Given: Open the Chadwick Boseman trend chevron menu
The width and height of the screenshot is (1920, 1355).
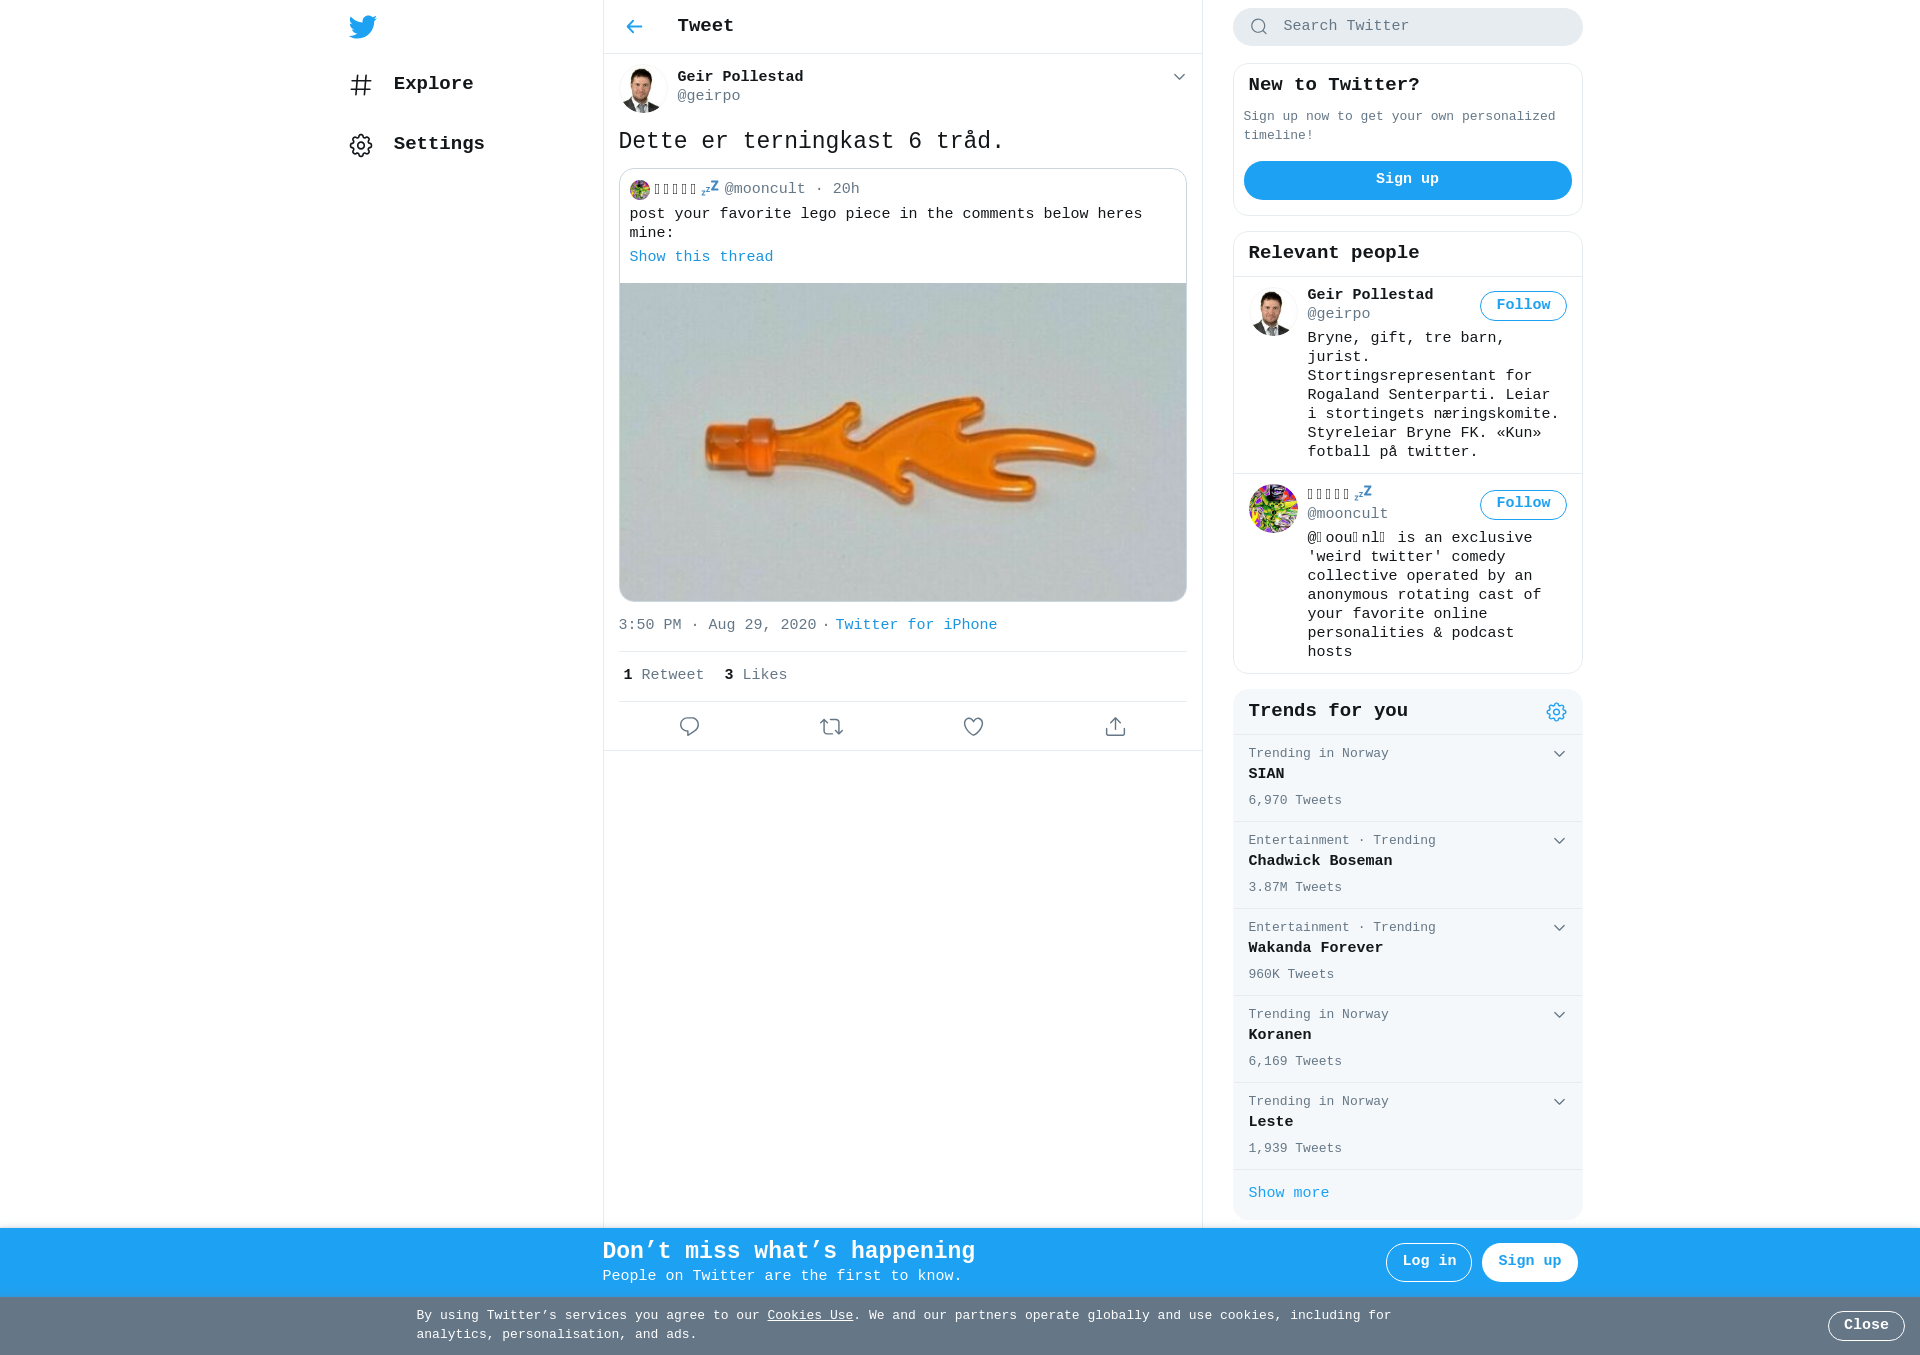Looking at the screenshot, I should (x=1559, y=841).
